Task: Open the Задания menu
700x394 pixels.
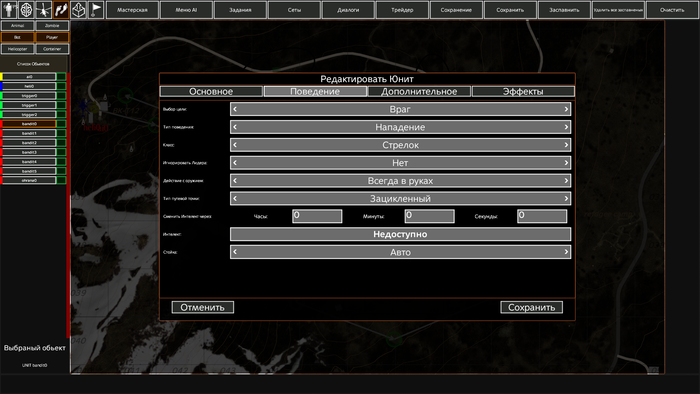Action: [x=240, y=10]
